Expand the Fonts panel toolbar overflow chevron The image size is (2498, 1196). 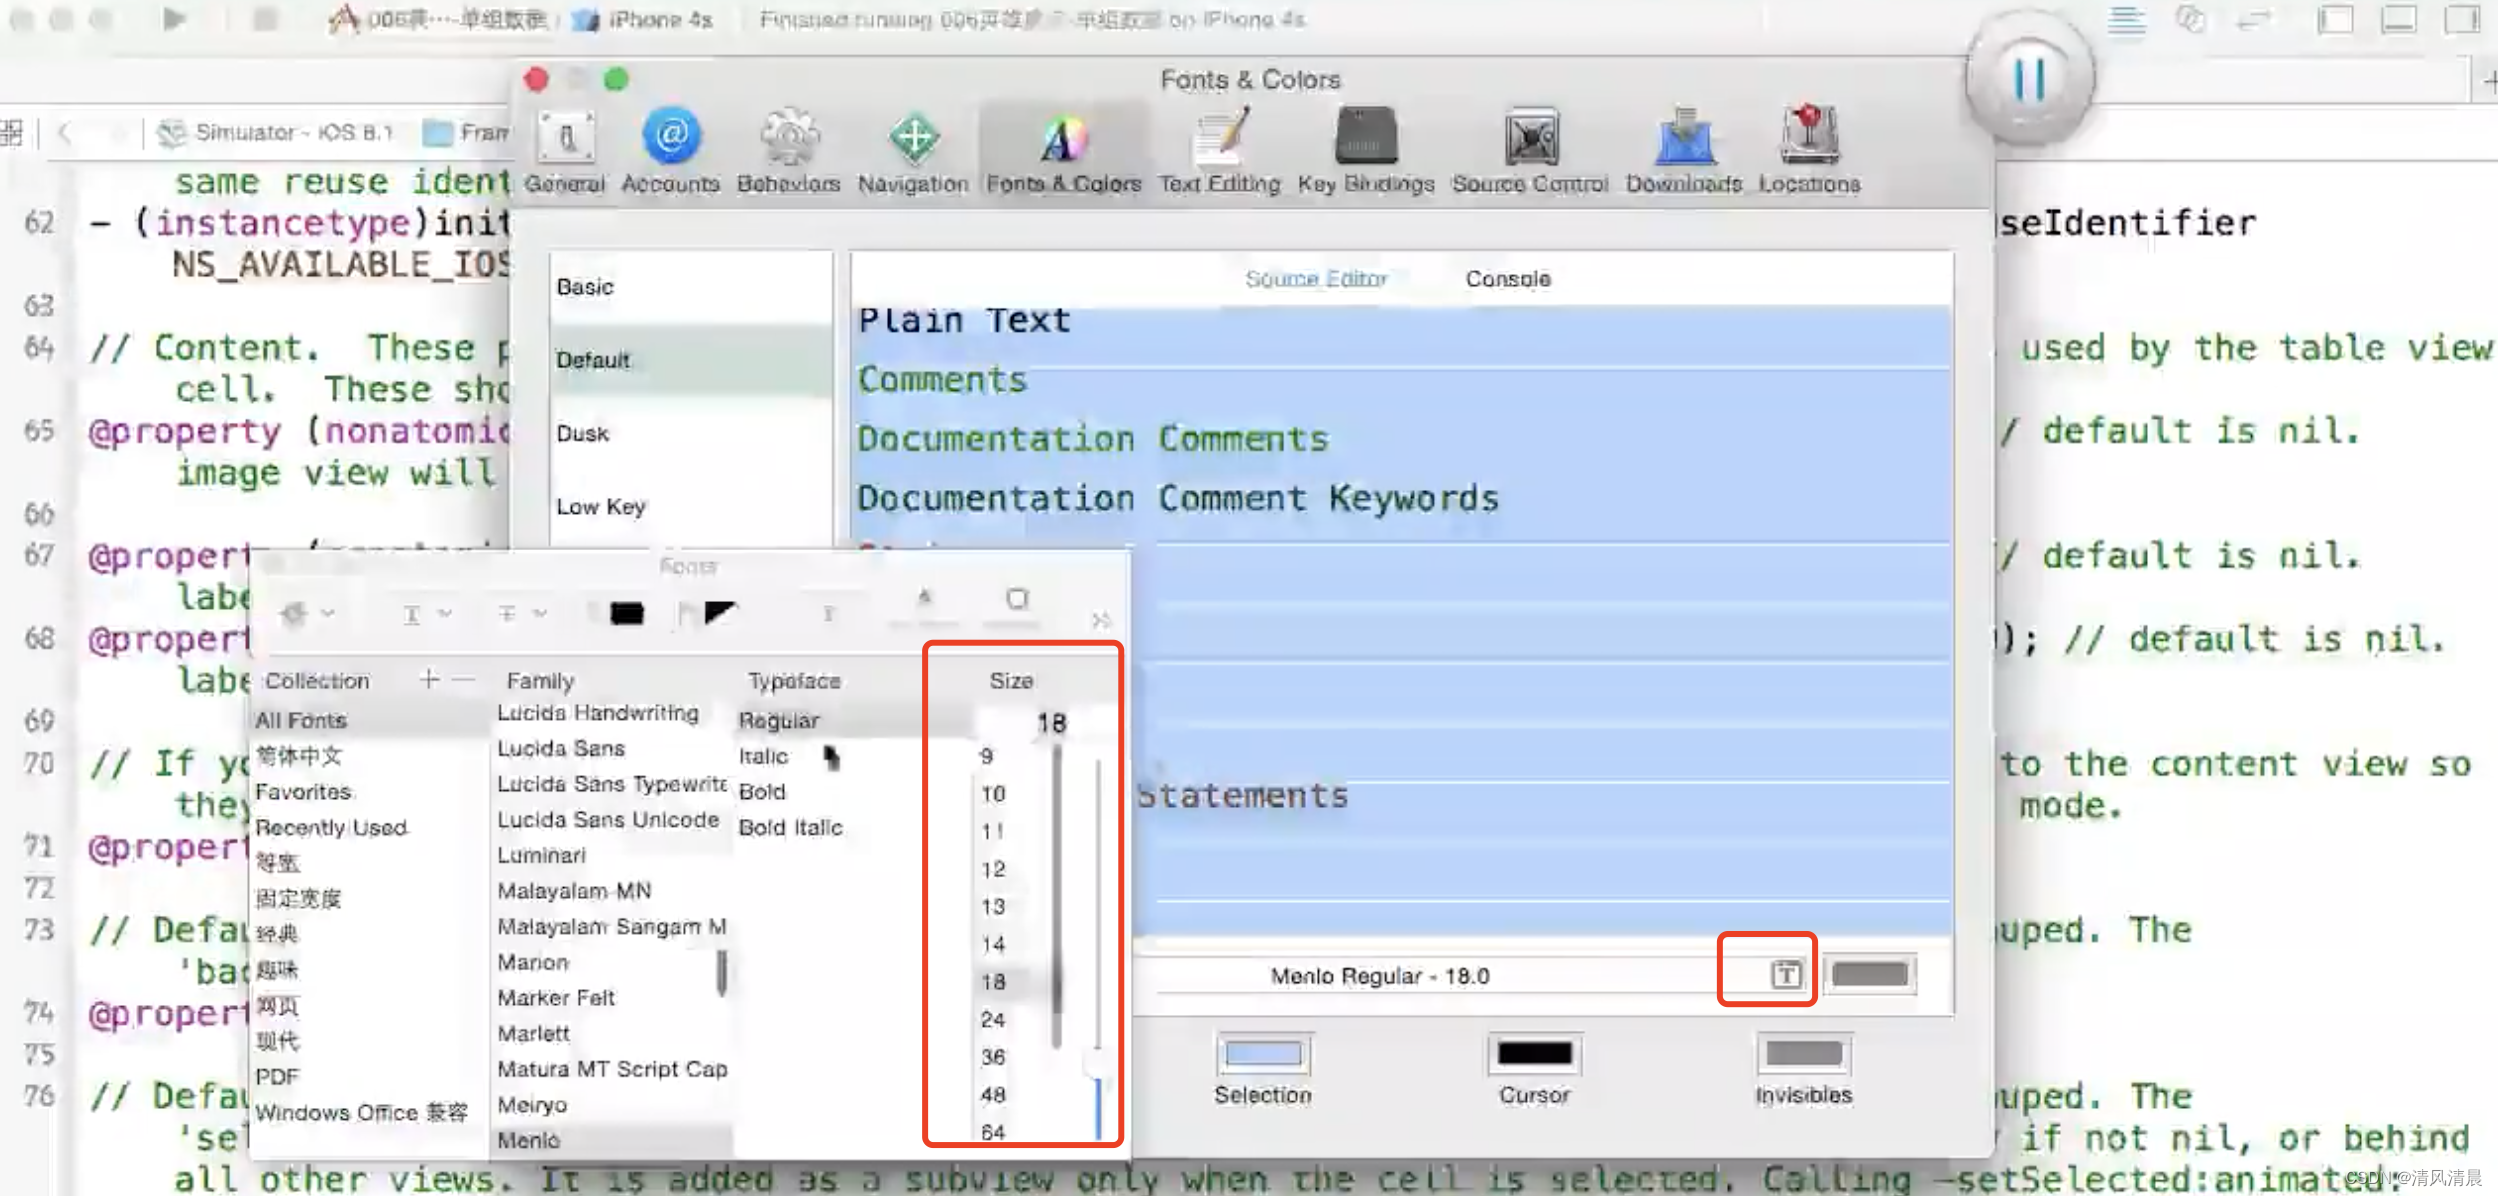(1101, 620)
